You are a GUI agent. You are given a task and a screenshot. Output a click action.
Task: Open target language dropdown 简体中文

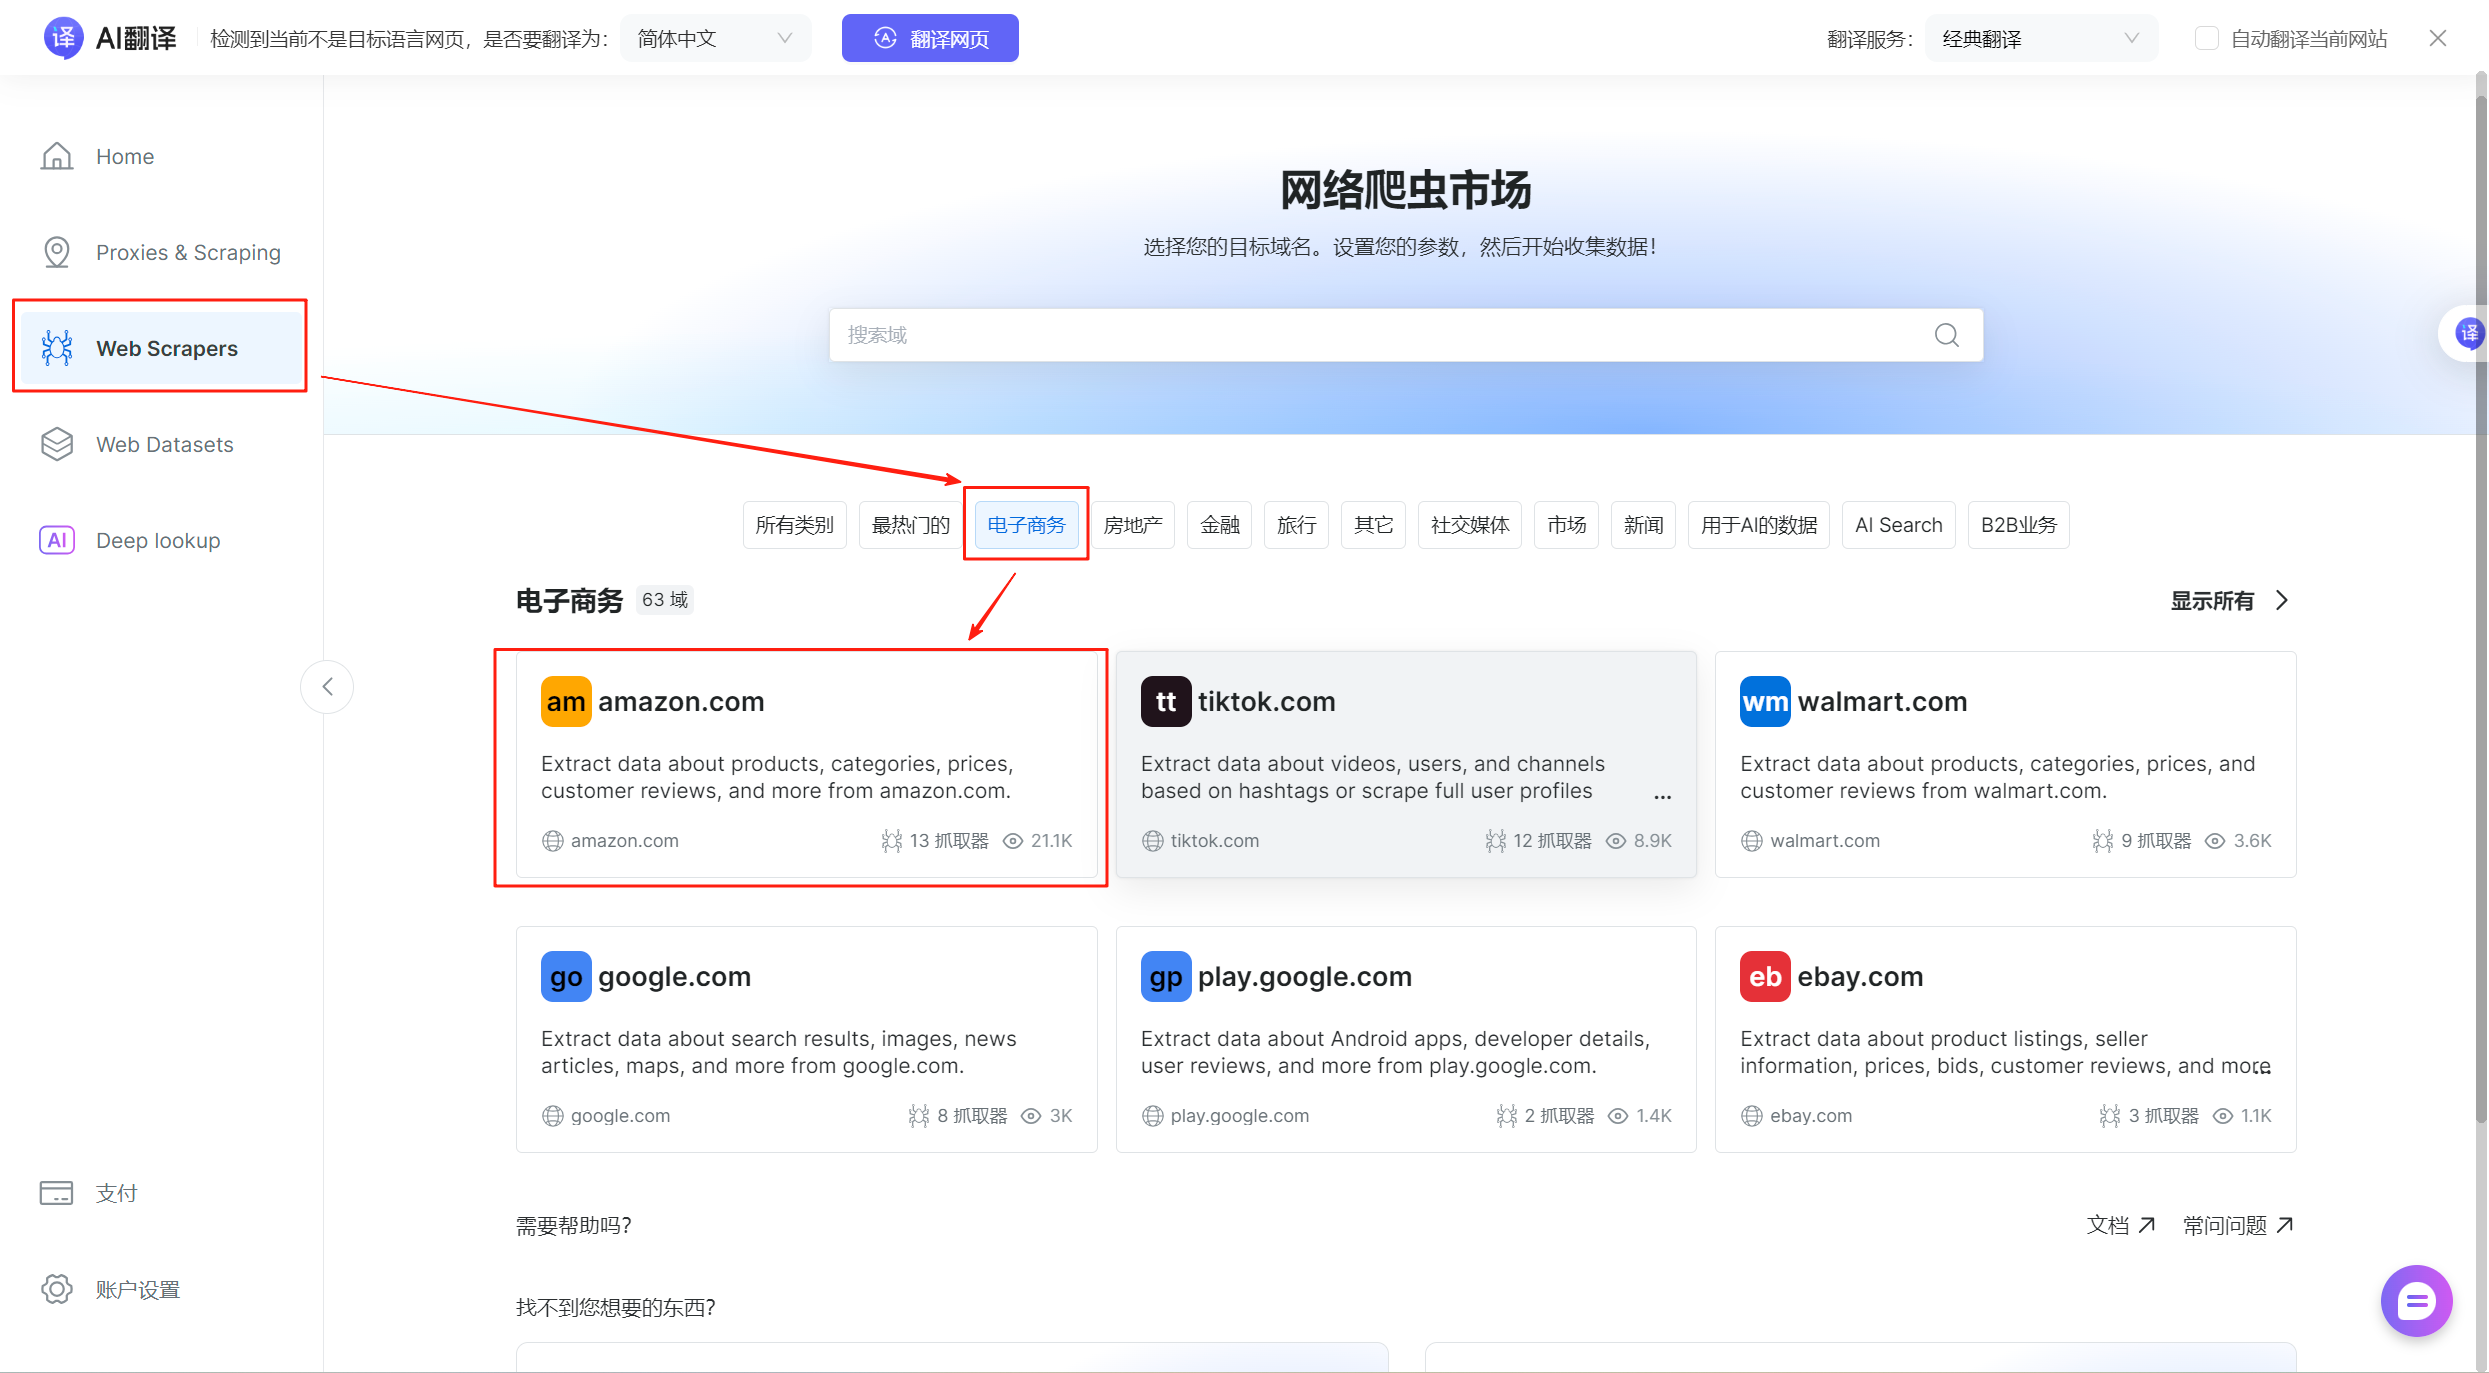[x=715, y=38]
